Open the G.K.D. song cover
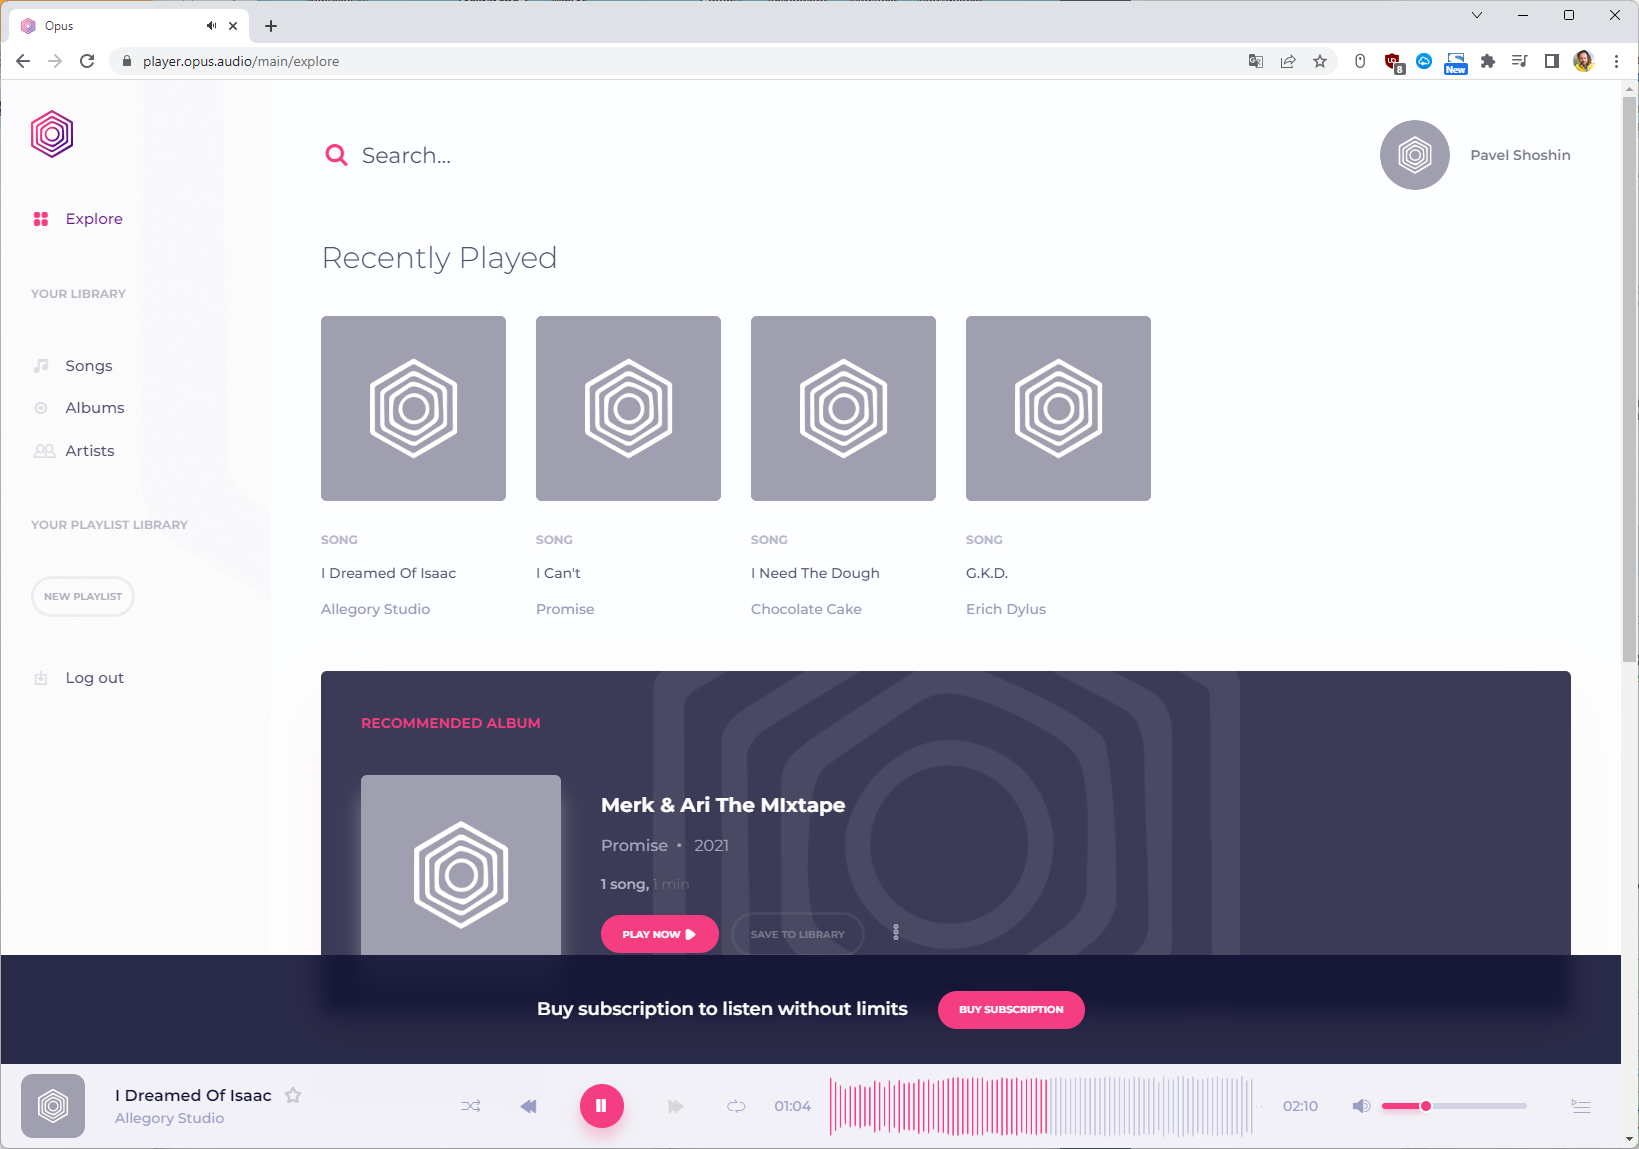Viewport: 1639px width, 1149px height. [1058, 408]
